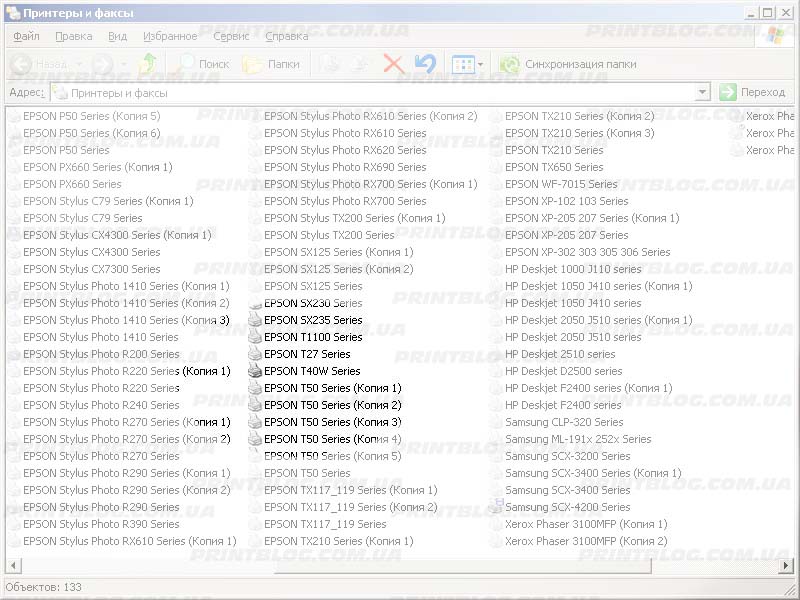Select the EPSON T40W Series printer icon
Image resolution: width=800 pixels, height=600 pixels.
click(255, 371)
